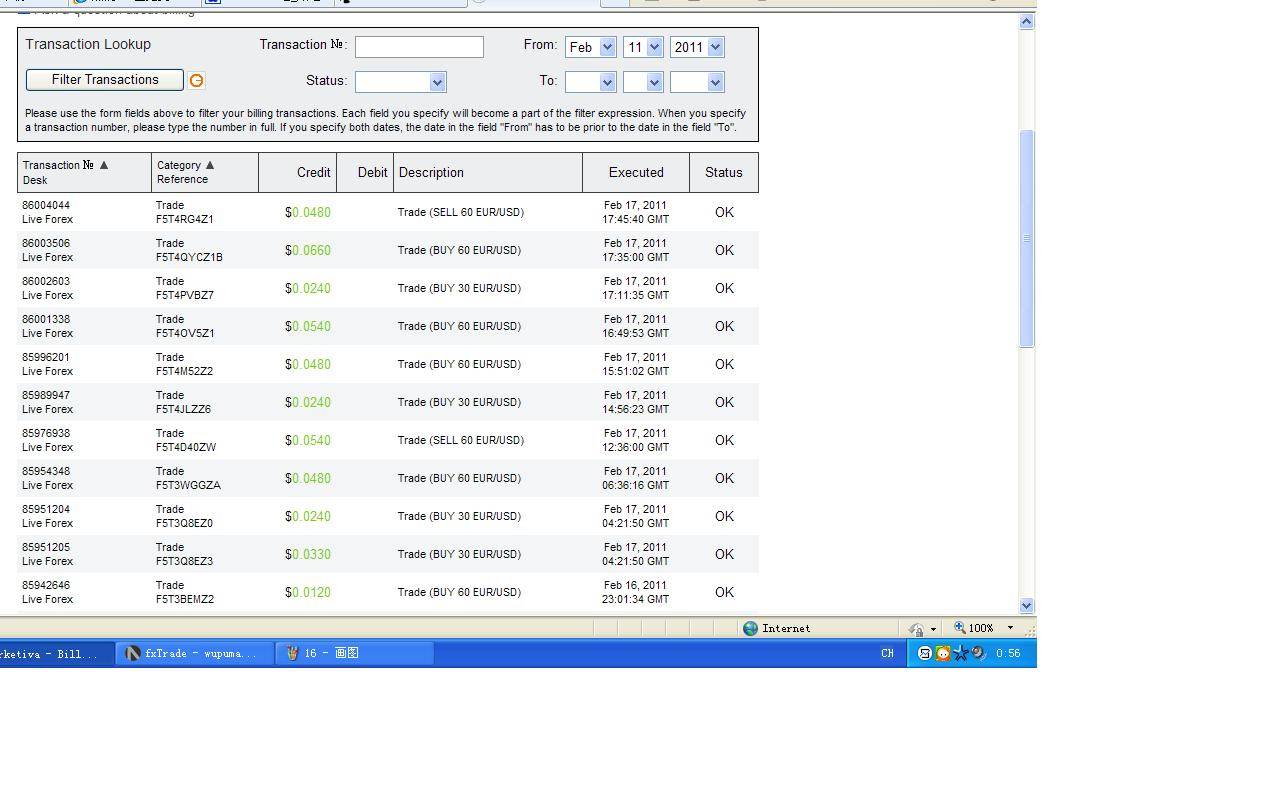Click the fxTrade taskbar icon
Screen dimensions: 1280x800
(132, 653)
